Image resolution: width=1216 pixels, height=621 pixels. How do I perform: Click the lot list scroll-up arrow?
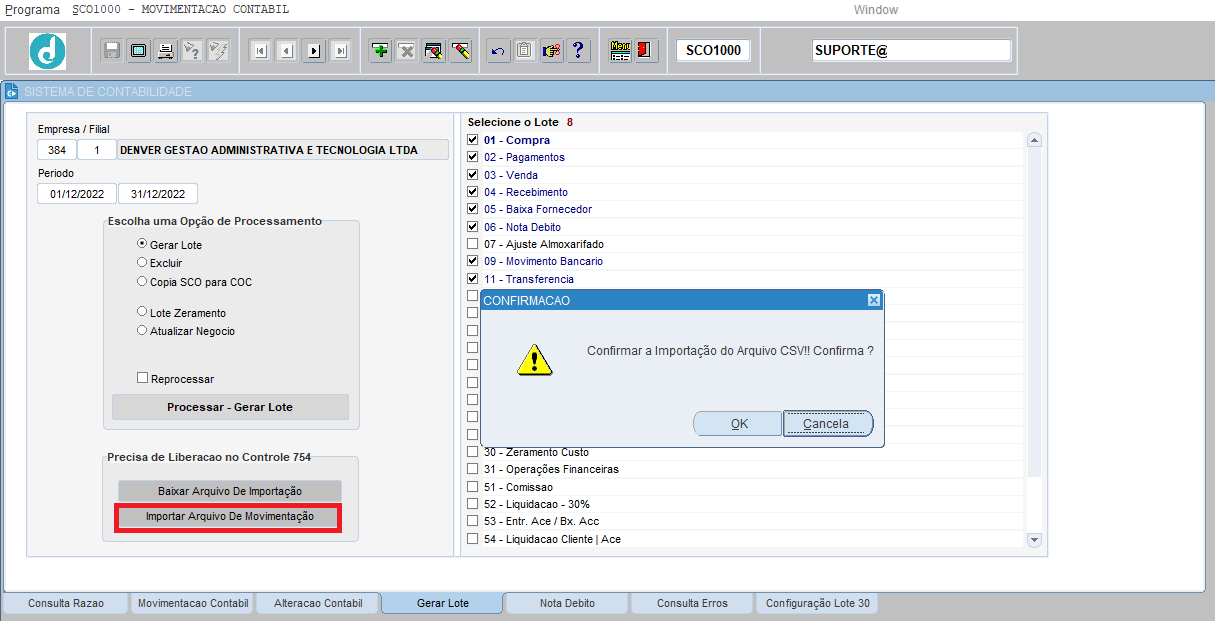click(x=1035, y=140)
